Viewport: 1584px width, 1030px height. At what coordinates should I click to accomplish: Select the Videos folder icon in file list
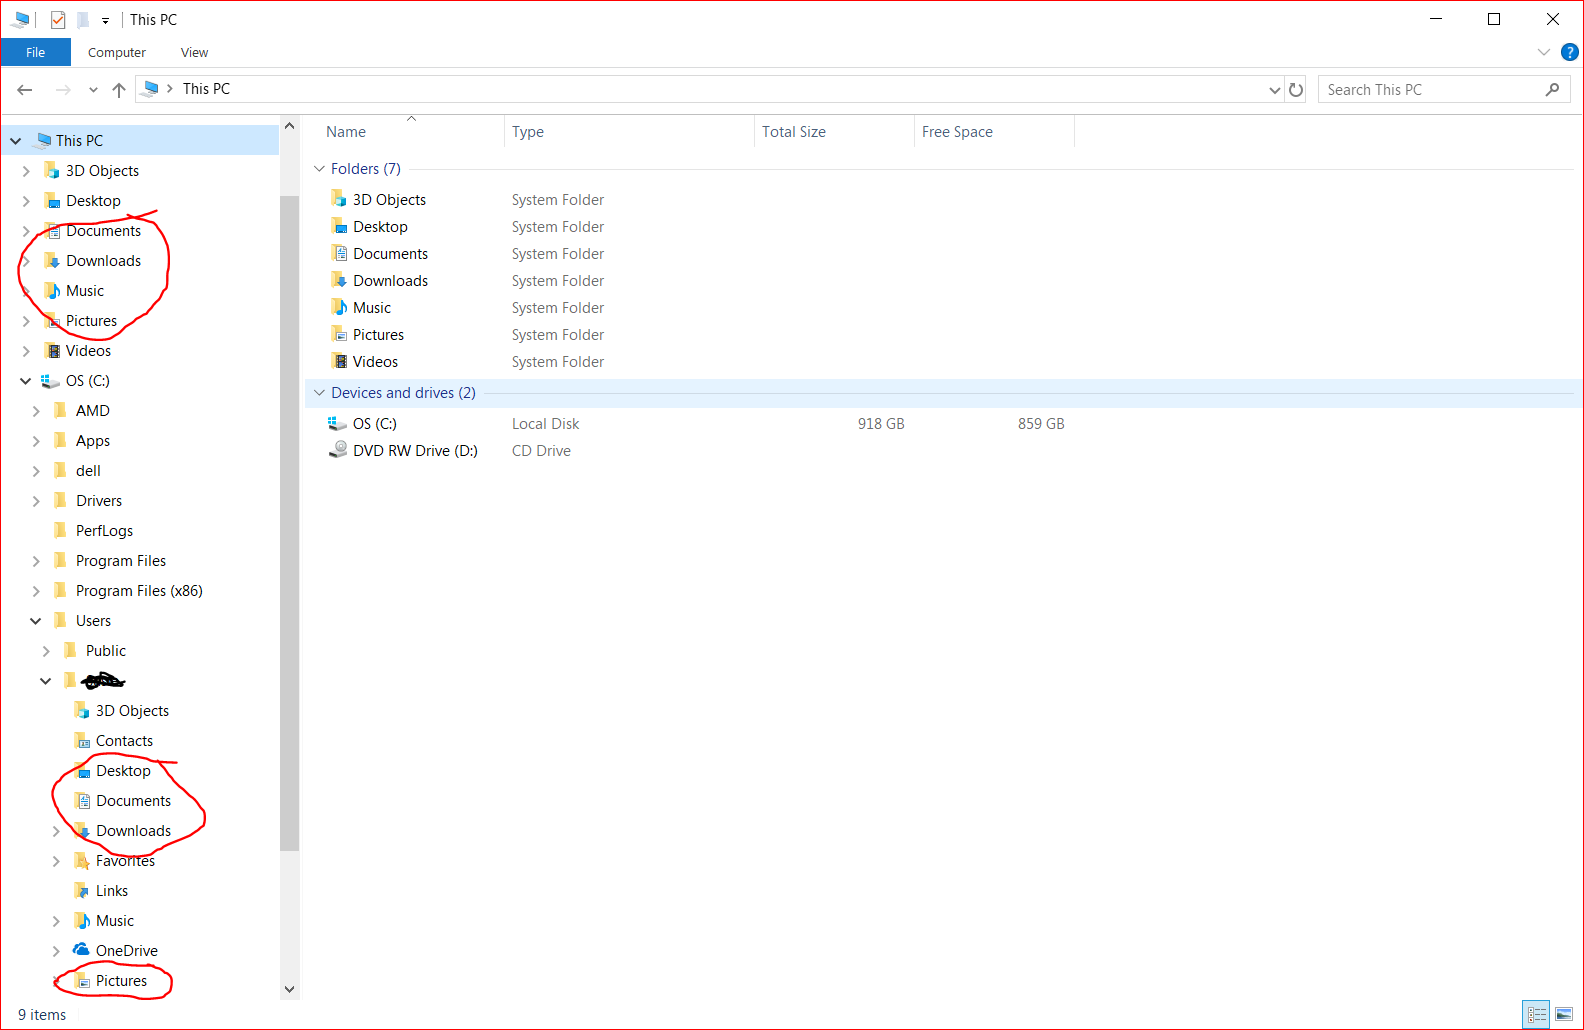[x=339, y=361]
